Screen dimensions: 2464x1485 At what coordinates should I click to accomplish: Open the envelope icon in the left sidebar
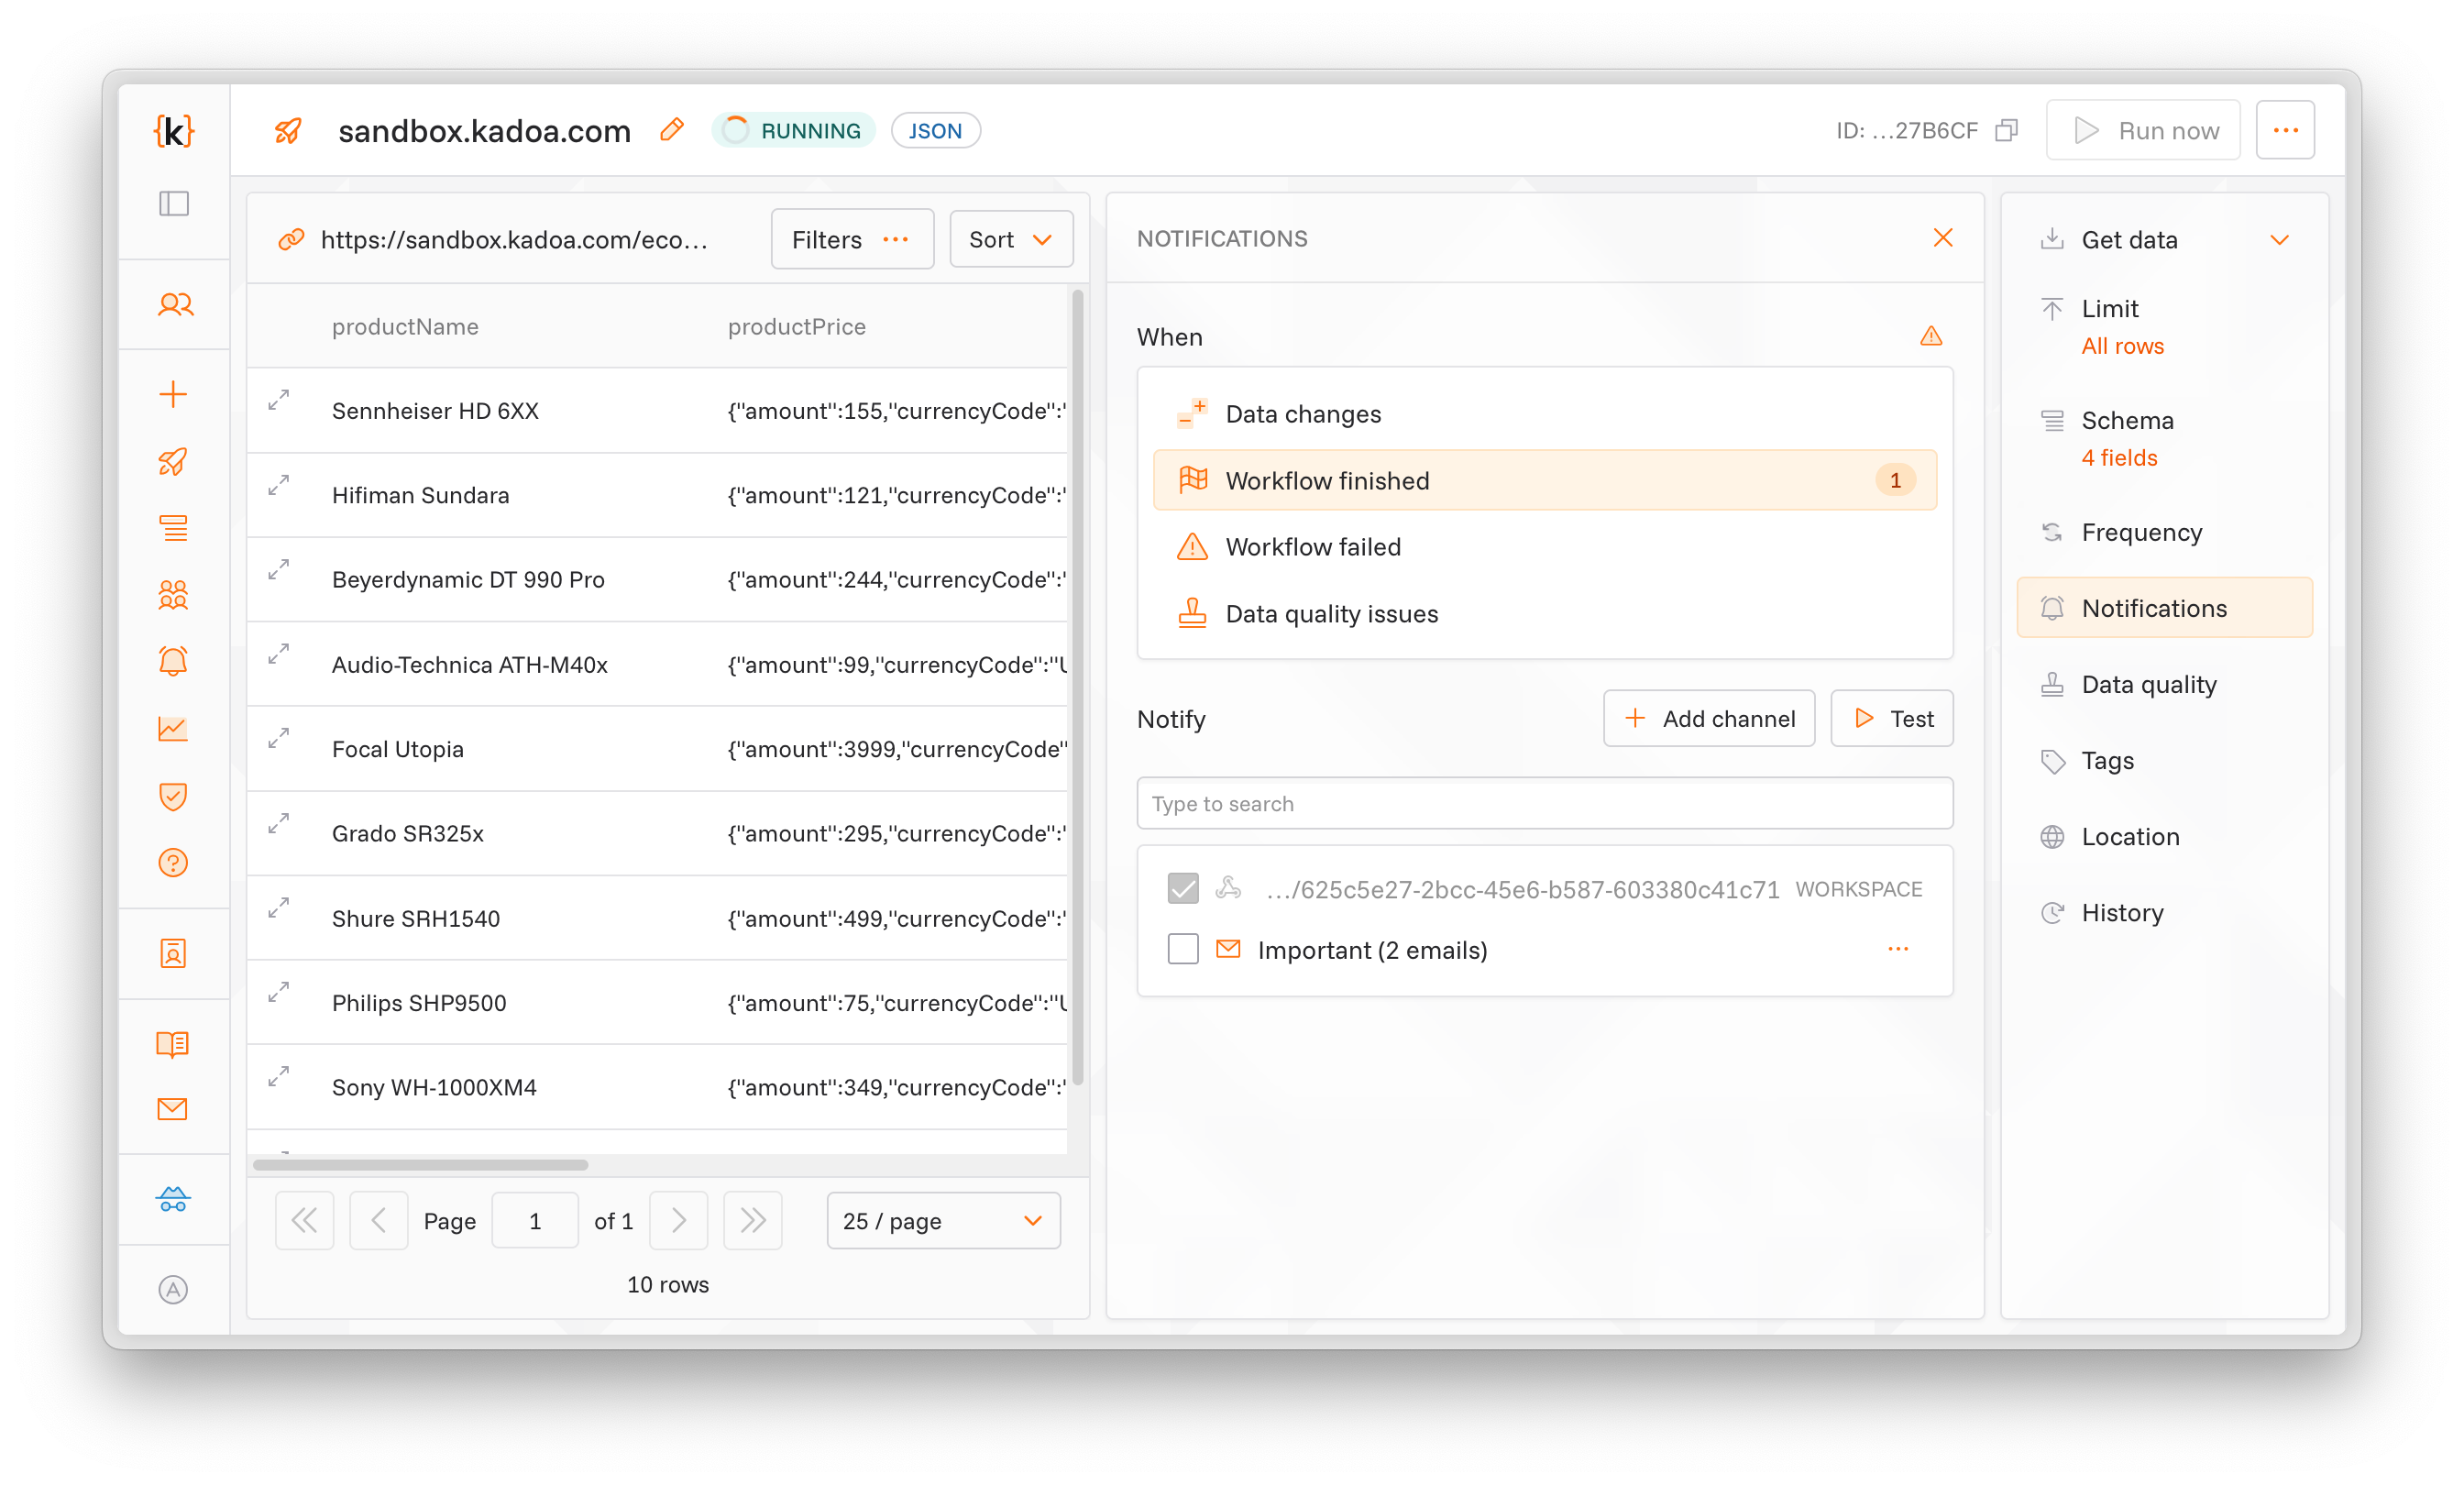[173, 1109]
